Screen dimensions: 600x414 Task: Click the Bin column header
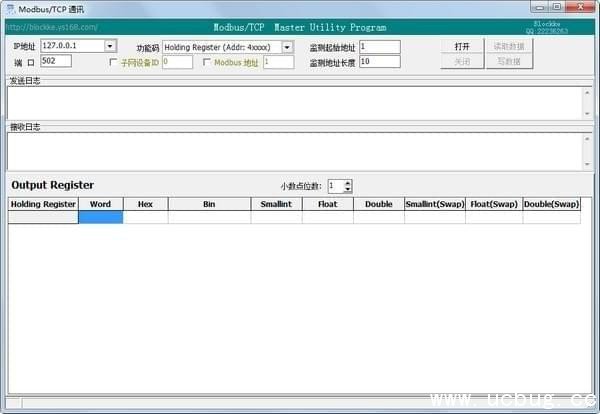209,204
